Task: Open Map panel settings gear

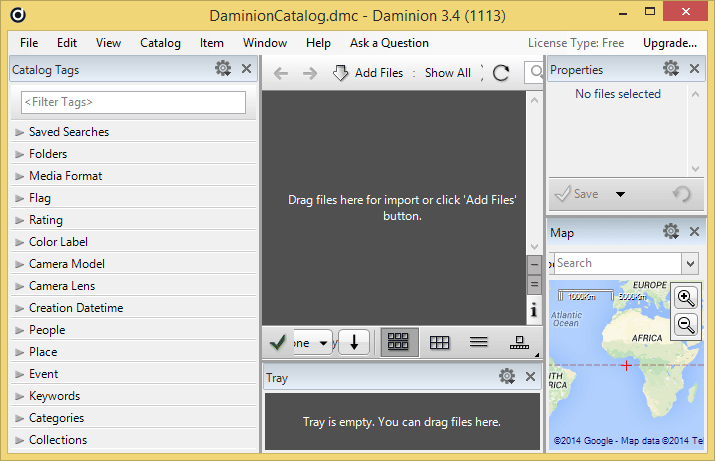Action: [671, 231]
